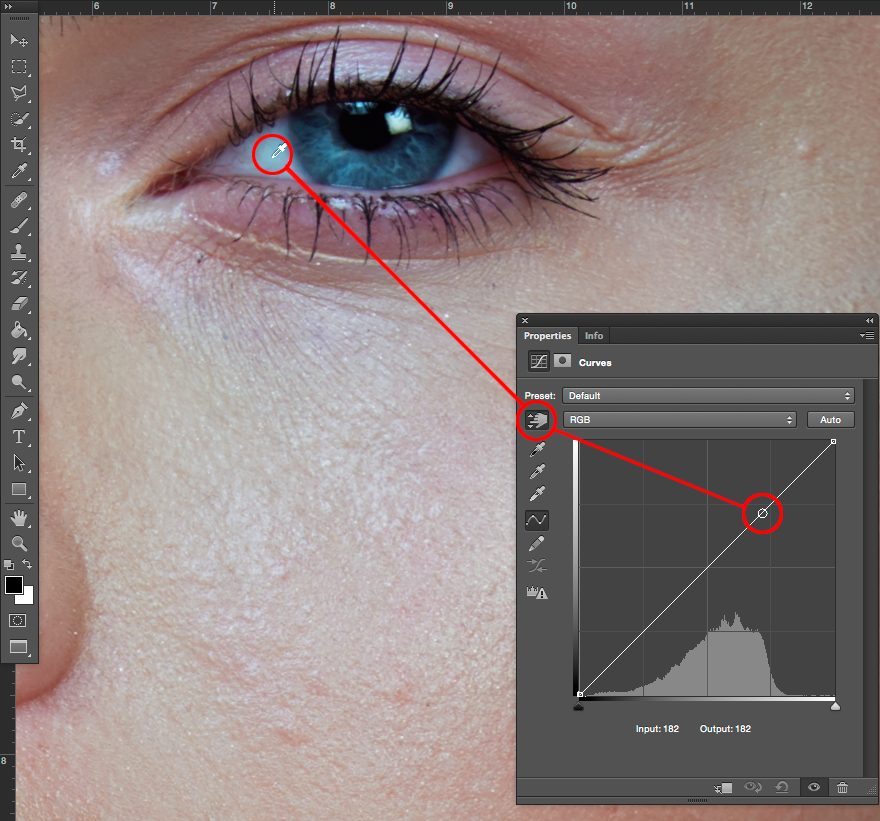Collapse the Properties panel to icons

pos(869,320)
